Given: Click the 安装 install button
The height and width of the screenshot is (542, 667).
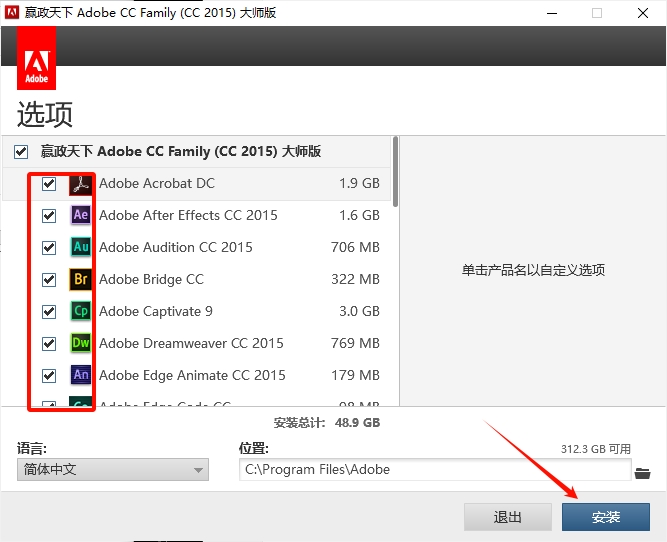Looking at the screenshot, I should click(x=606, y=517).
